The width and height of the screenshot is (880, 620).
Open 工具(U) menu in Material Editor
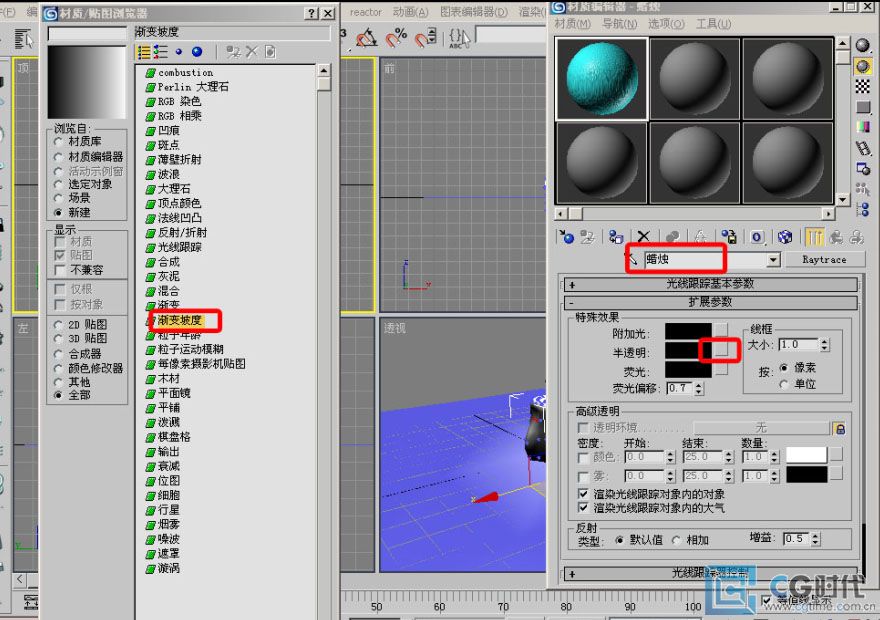713,24
